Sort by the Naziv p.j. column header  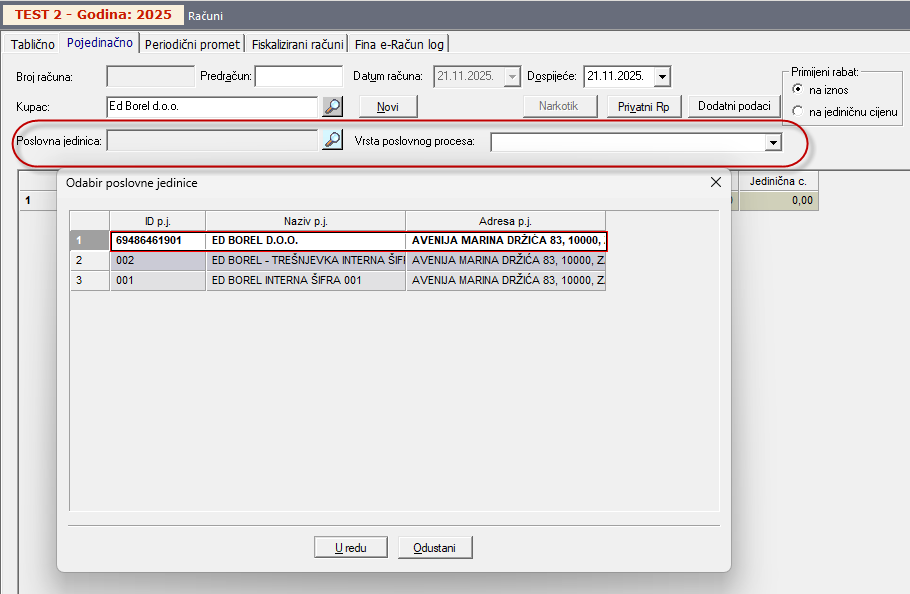305,220
